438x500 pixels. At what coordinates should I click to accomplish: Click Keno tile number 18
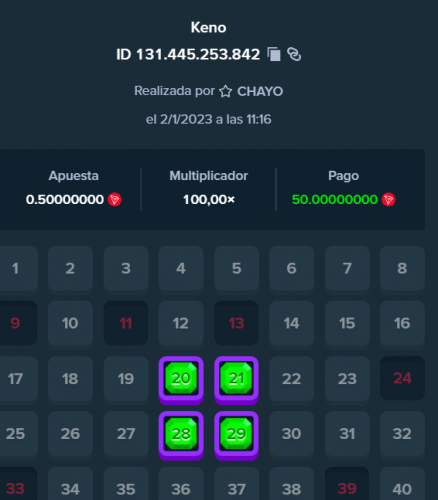tap(70, 379)
